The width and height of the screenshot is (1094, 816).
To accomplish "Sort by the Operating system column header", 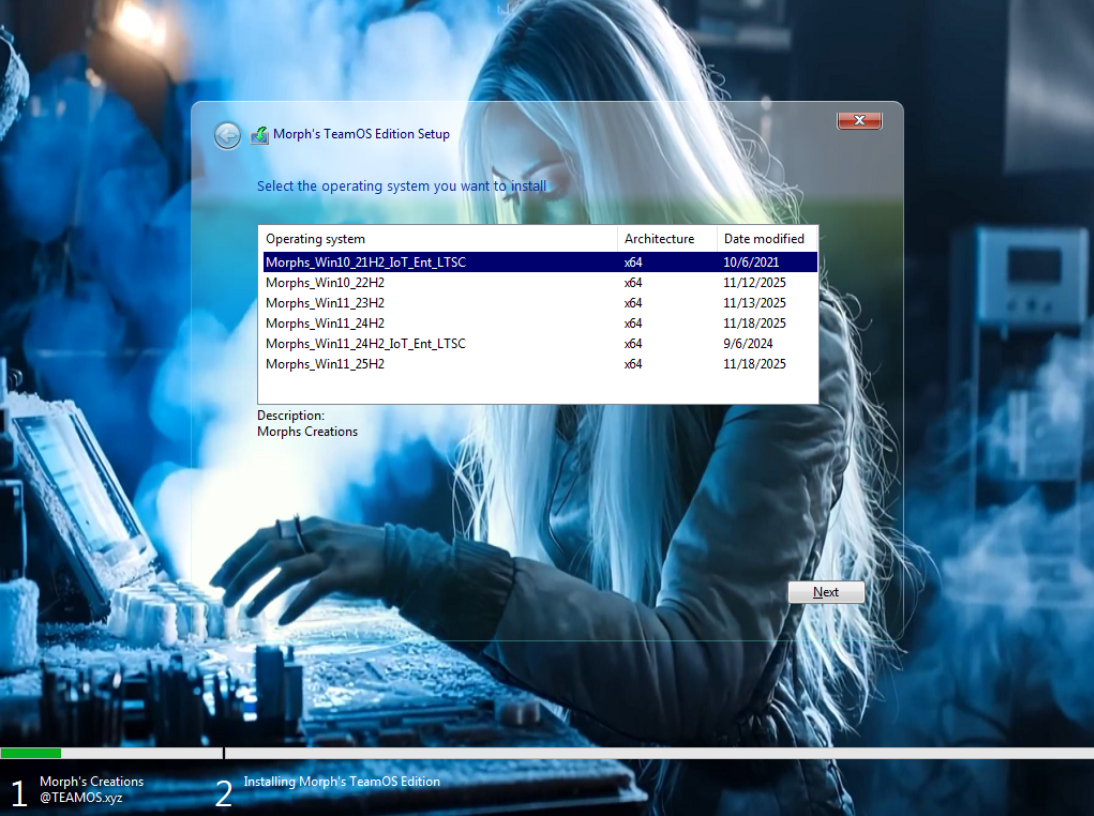I will [x=438, y=239].
